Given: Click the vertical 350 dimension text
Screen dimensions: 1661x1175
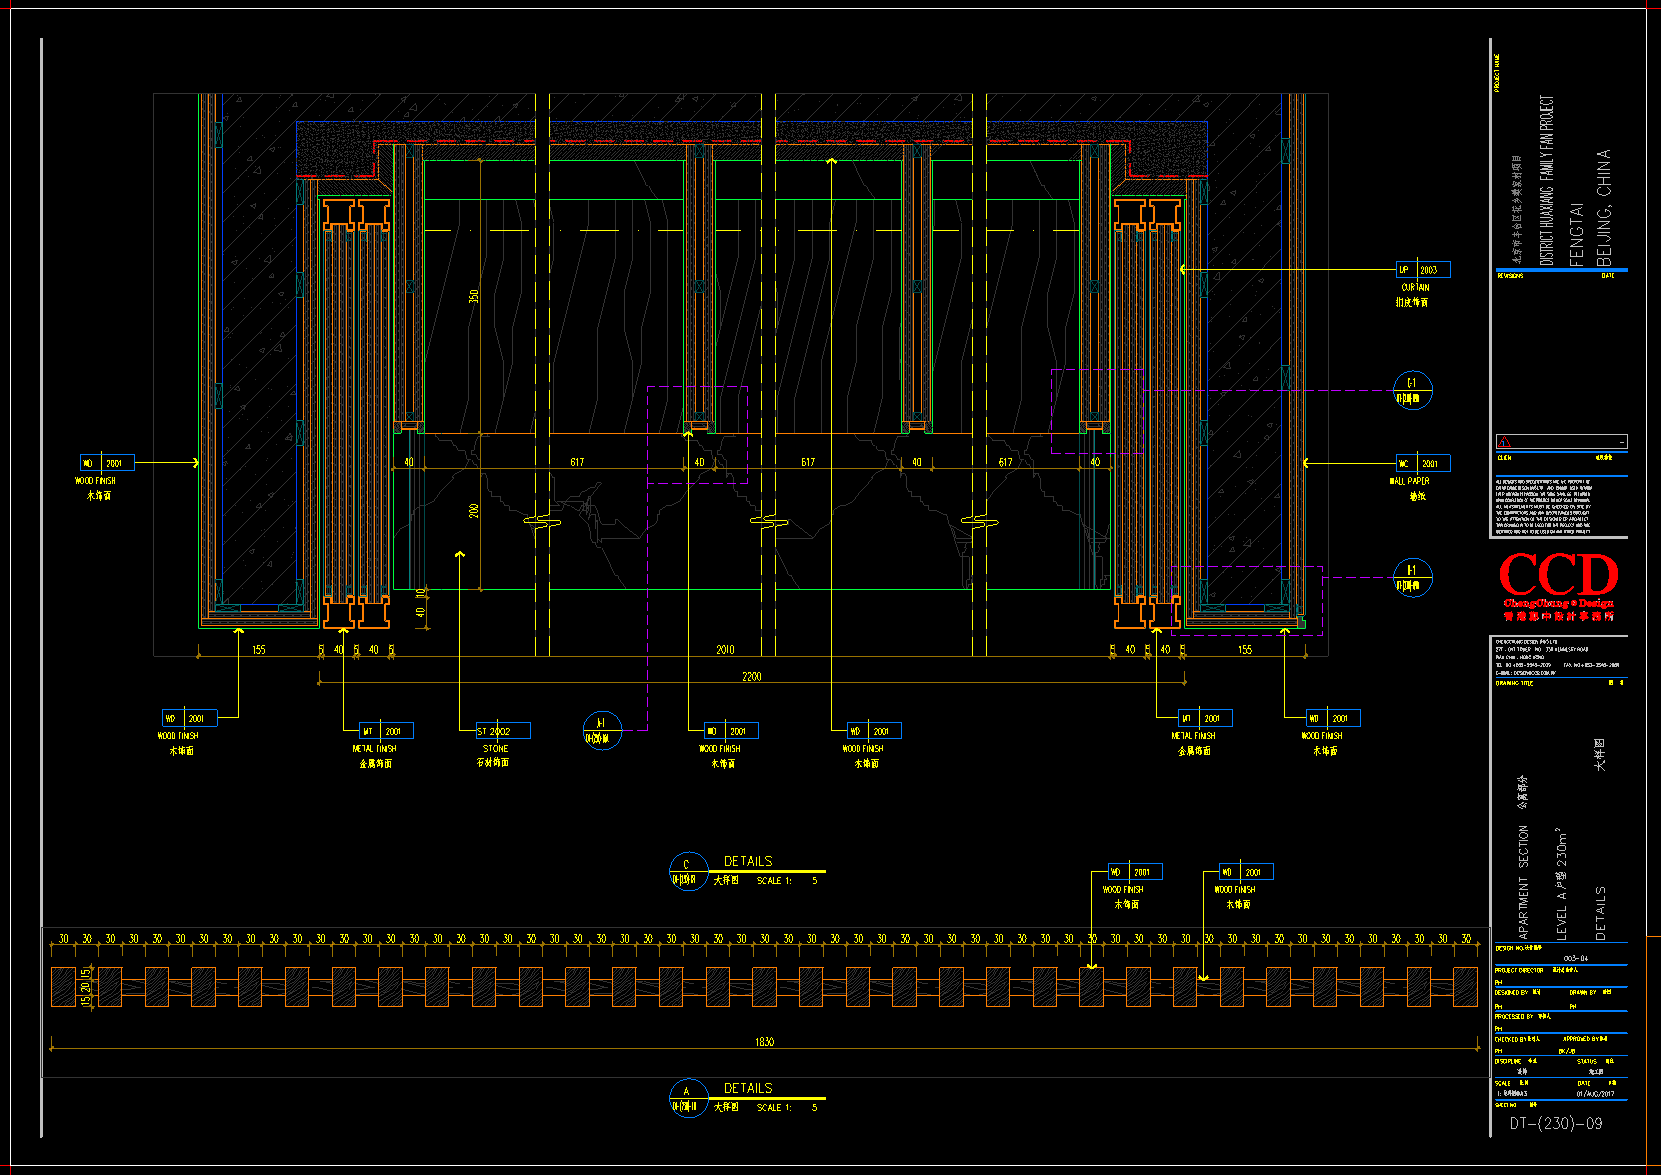Looking at the screenshot, I should tap(474, 296).
